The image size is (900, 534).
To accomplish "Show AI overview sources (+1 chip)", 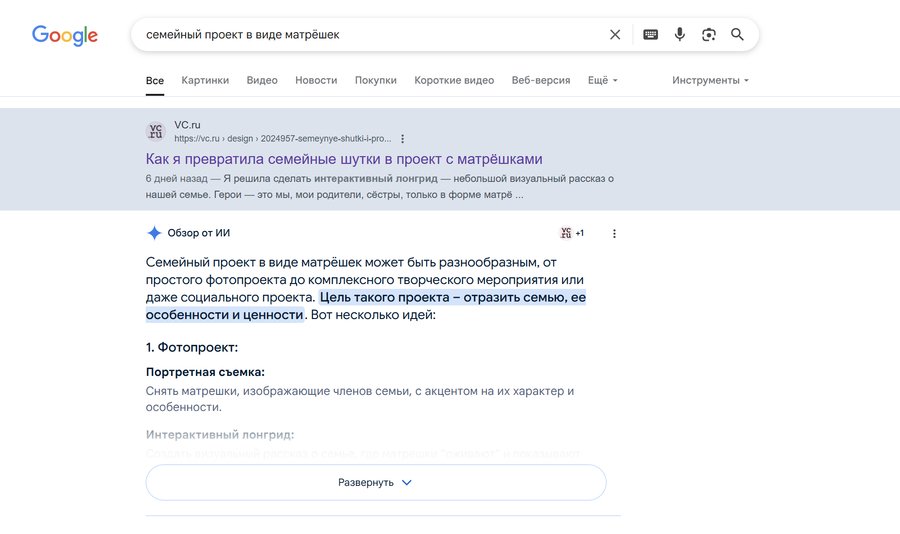I will click(572, 233).
